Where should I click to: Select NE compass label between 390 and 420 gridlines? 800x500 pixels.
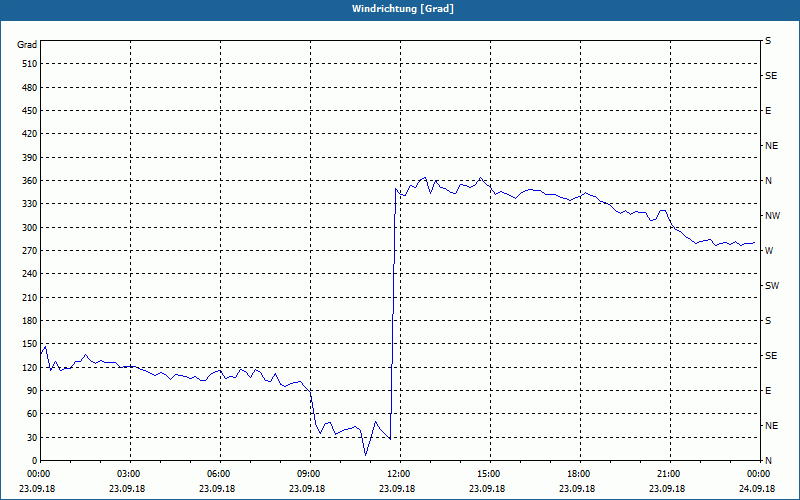click(x=772, y=146)
